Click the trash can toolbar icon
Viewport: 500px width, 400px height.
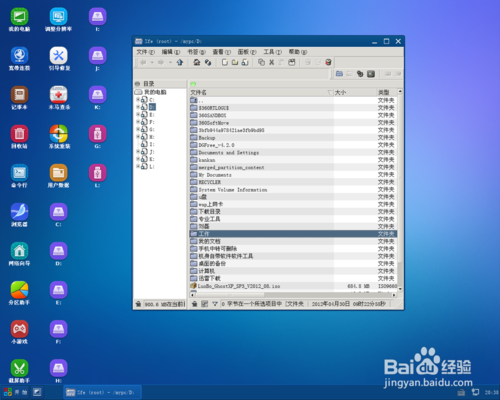328,62
